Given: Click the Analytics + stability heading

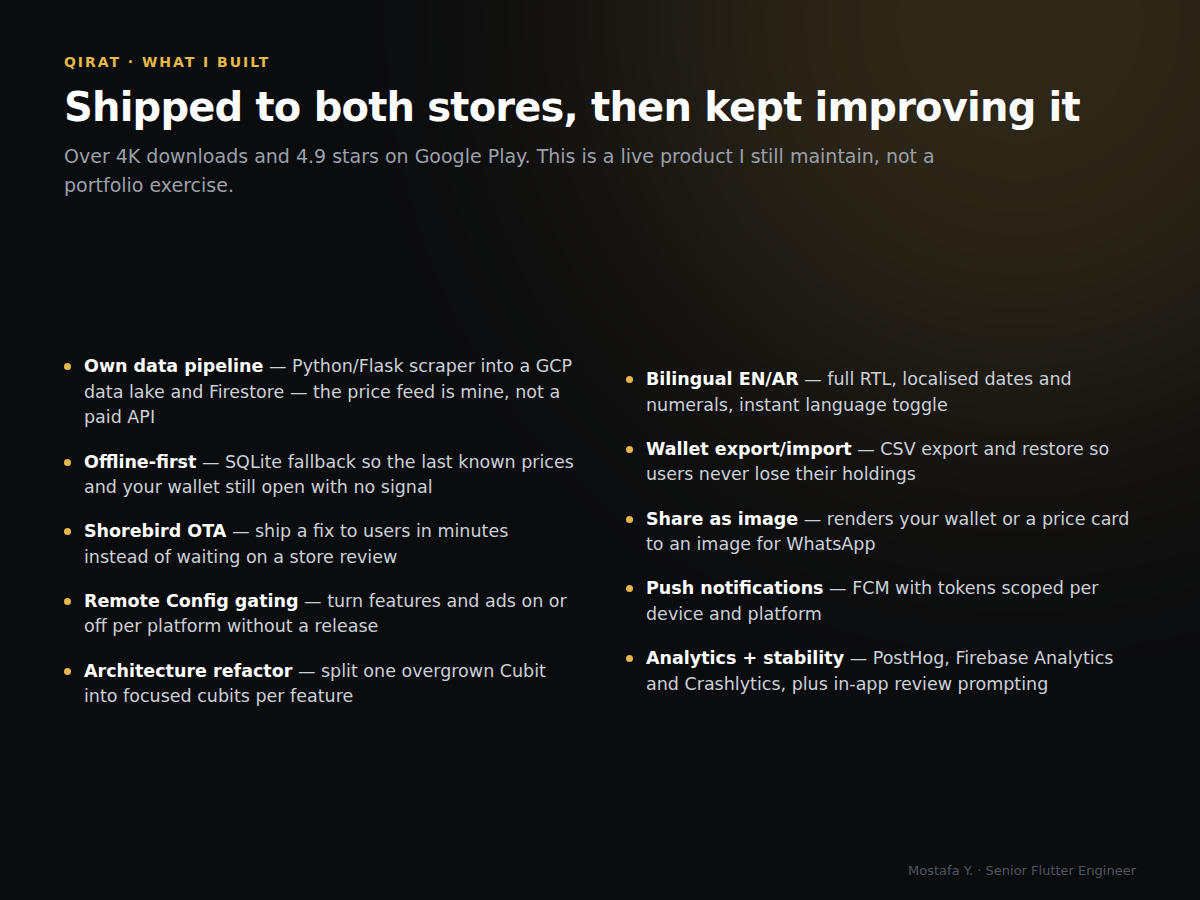Looking at the screenshot, I should (745, 658).
